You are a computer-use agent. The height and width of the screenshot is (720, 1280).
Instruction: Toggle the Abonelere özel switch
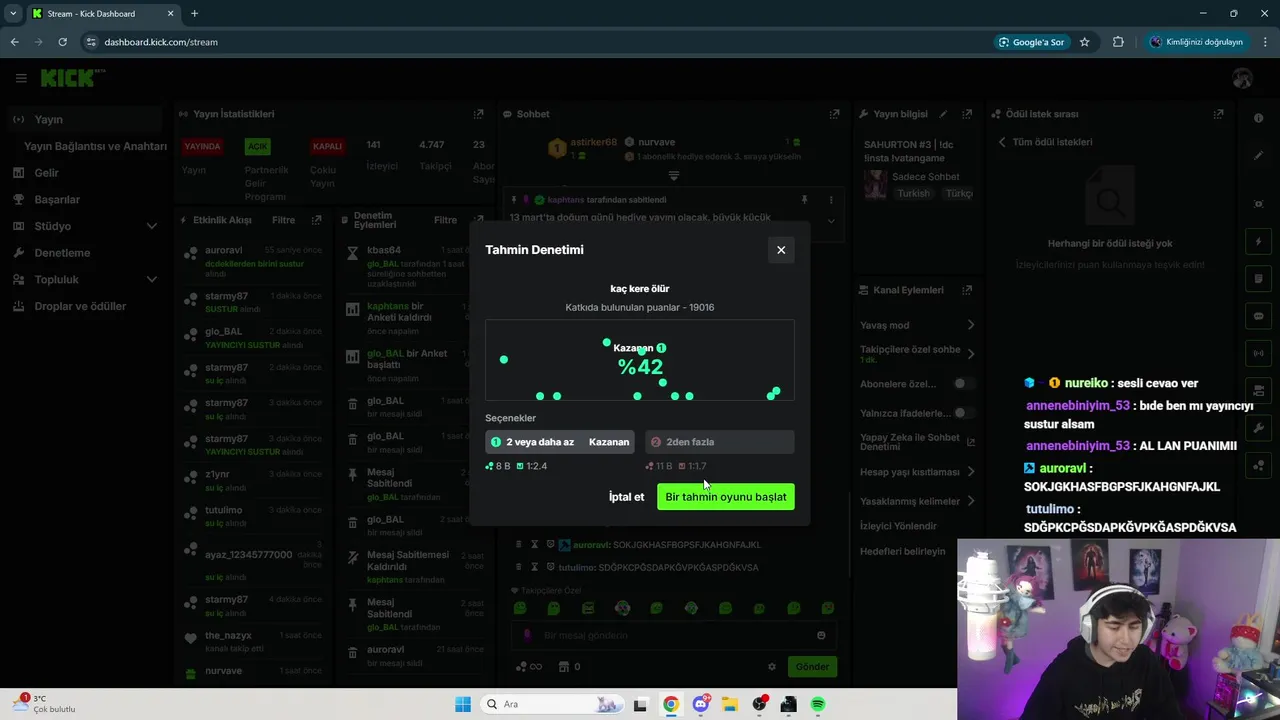click(963, 384)
